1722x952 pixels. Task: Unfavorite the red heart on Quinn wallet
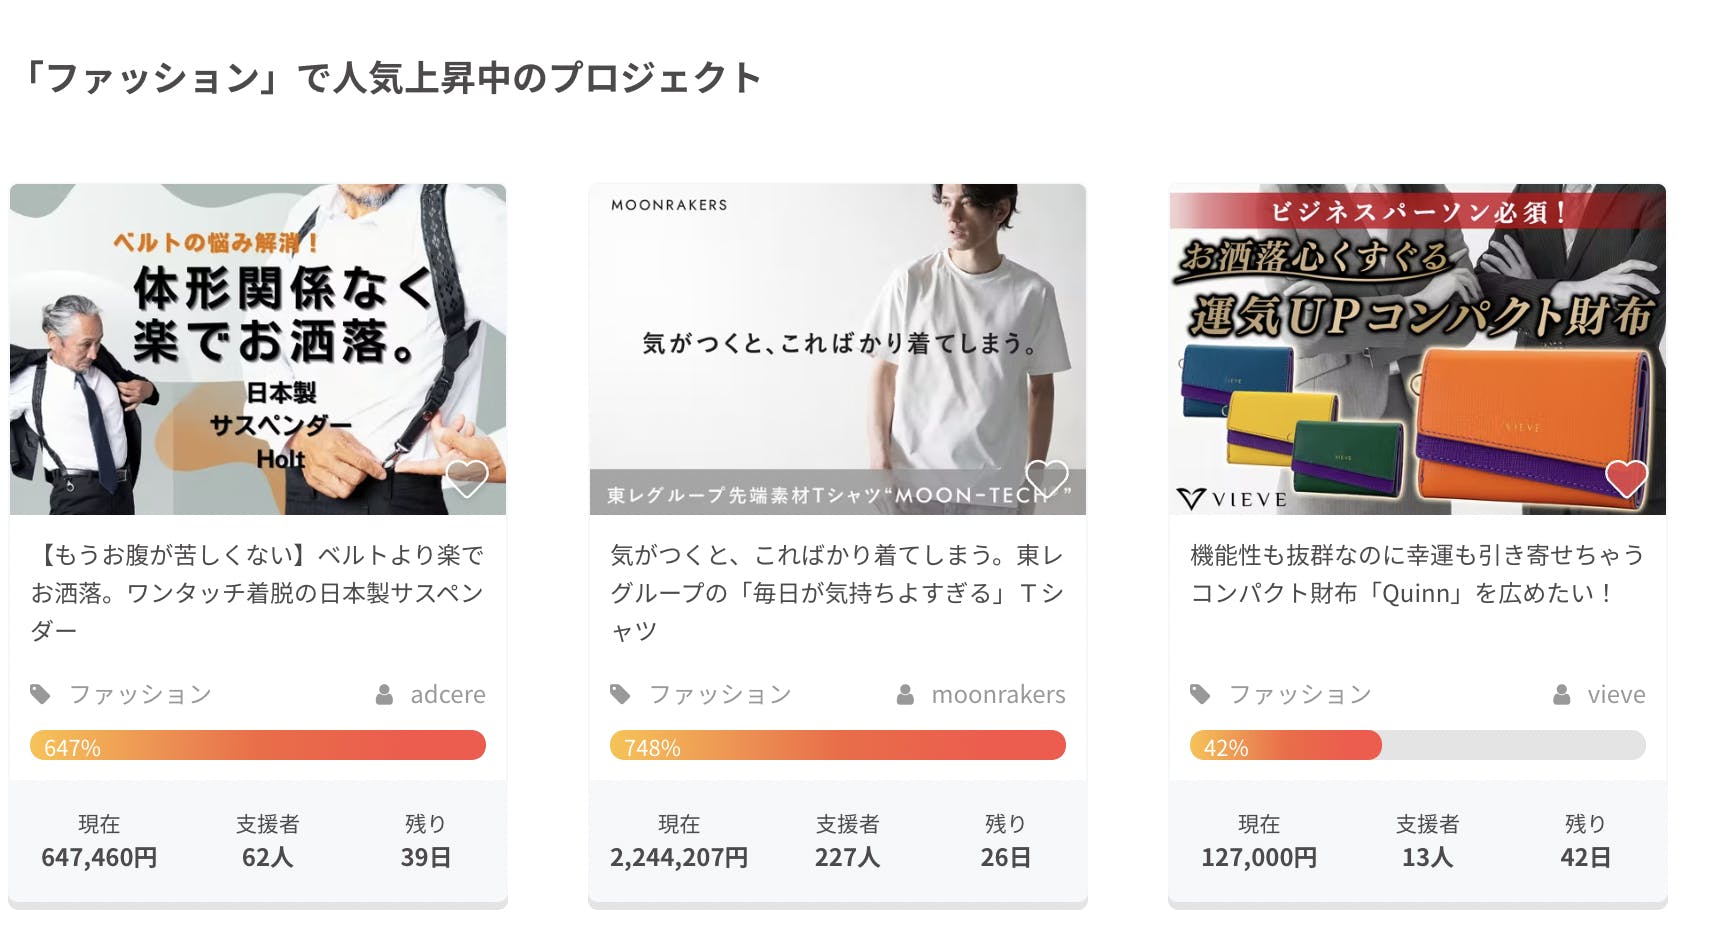[1626, 479]
